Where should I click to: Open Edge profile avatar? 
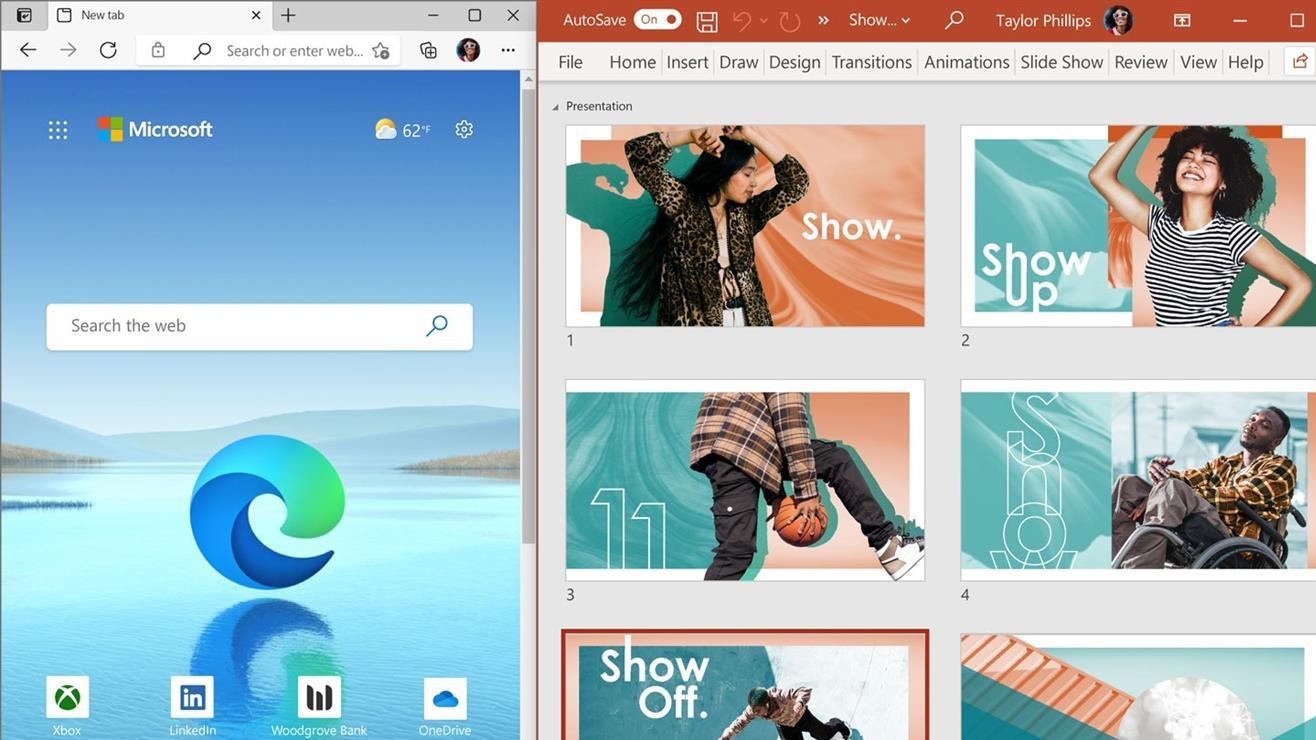point(468,50)
